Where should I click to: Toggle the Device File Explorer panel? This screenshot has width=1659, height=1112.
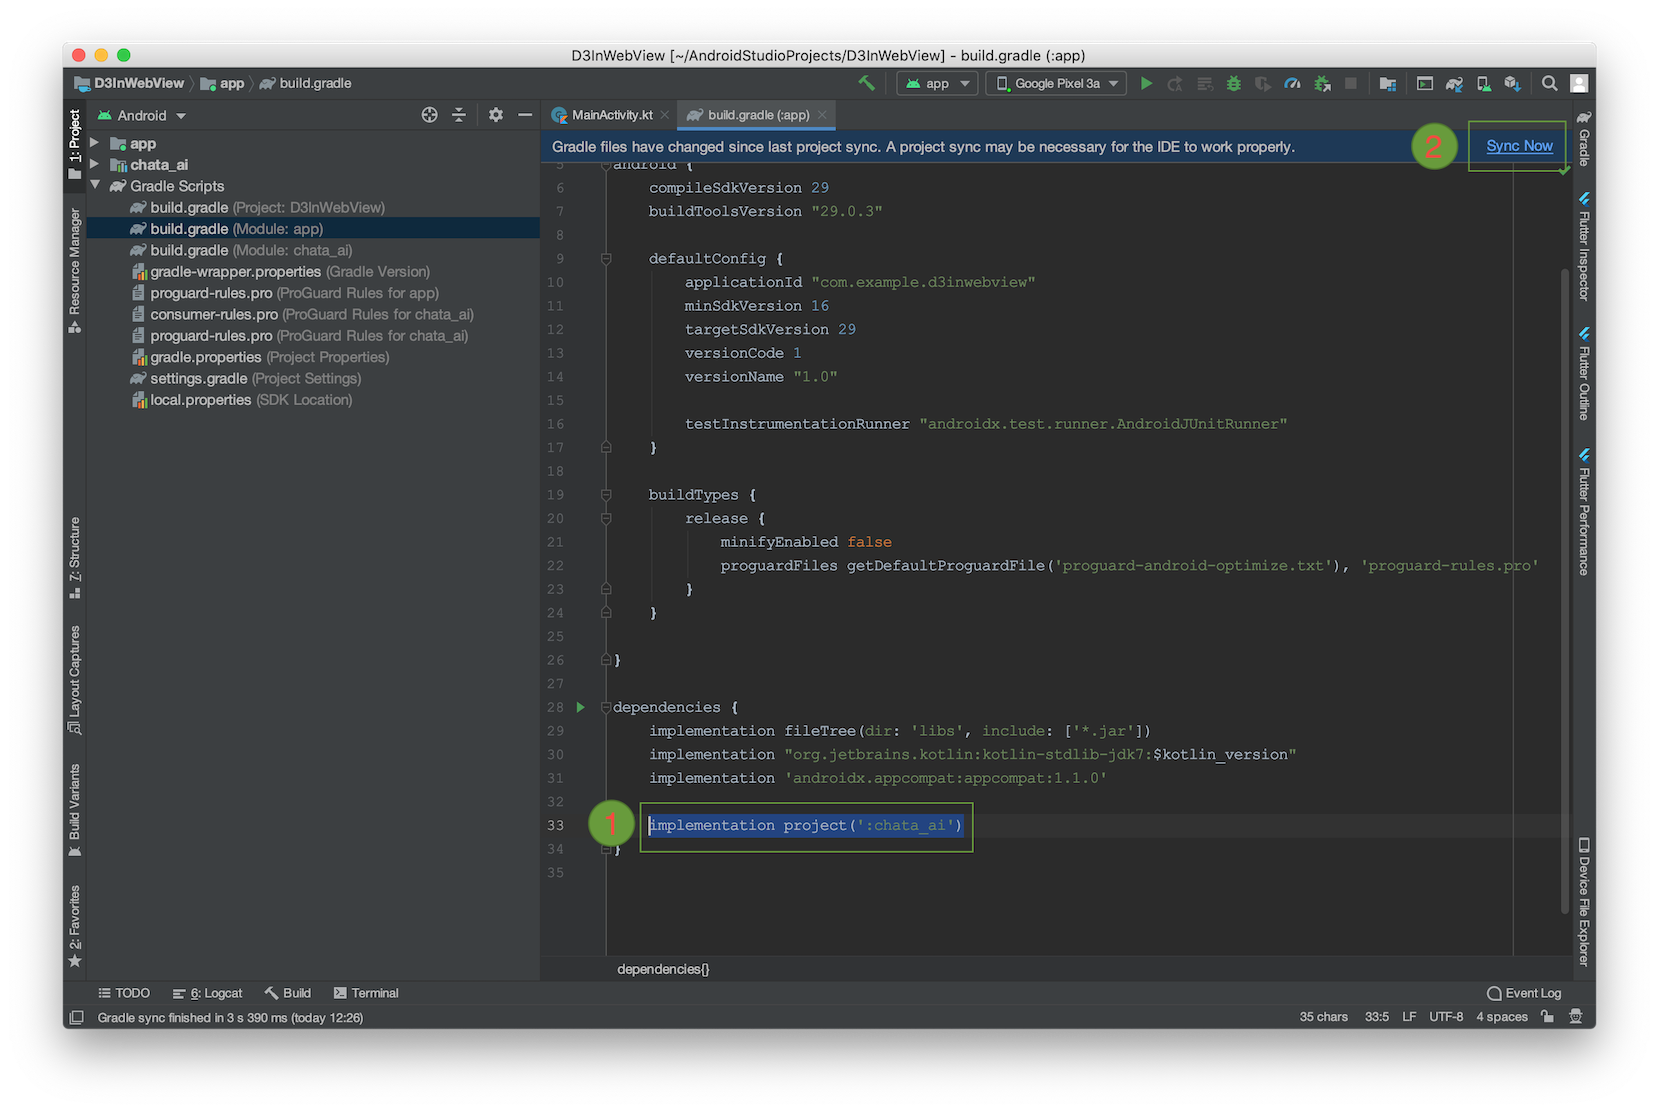tap(1584, 902)
